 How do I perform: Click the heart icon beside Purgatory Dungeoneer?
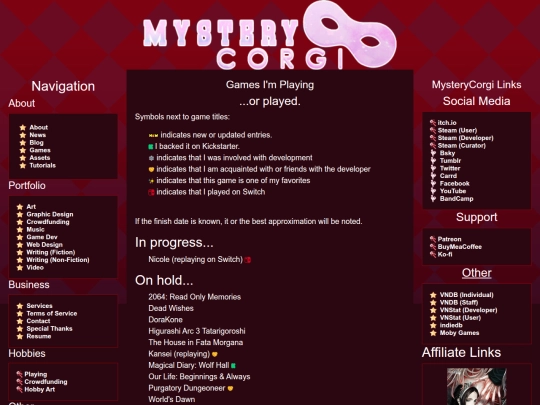pyautogui.click(x=230, y=388)
